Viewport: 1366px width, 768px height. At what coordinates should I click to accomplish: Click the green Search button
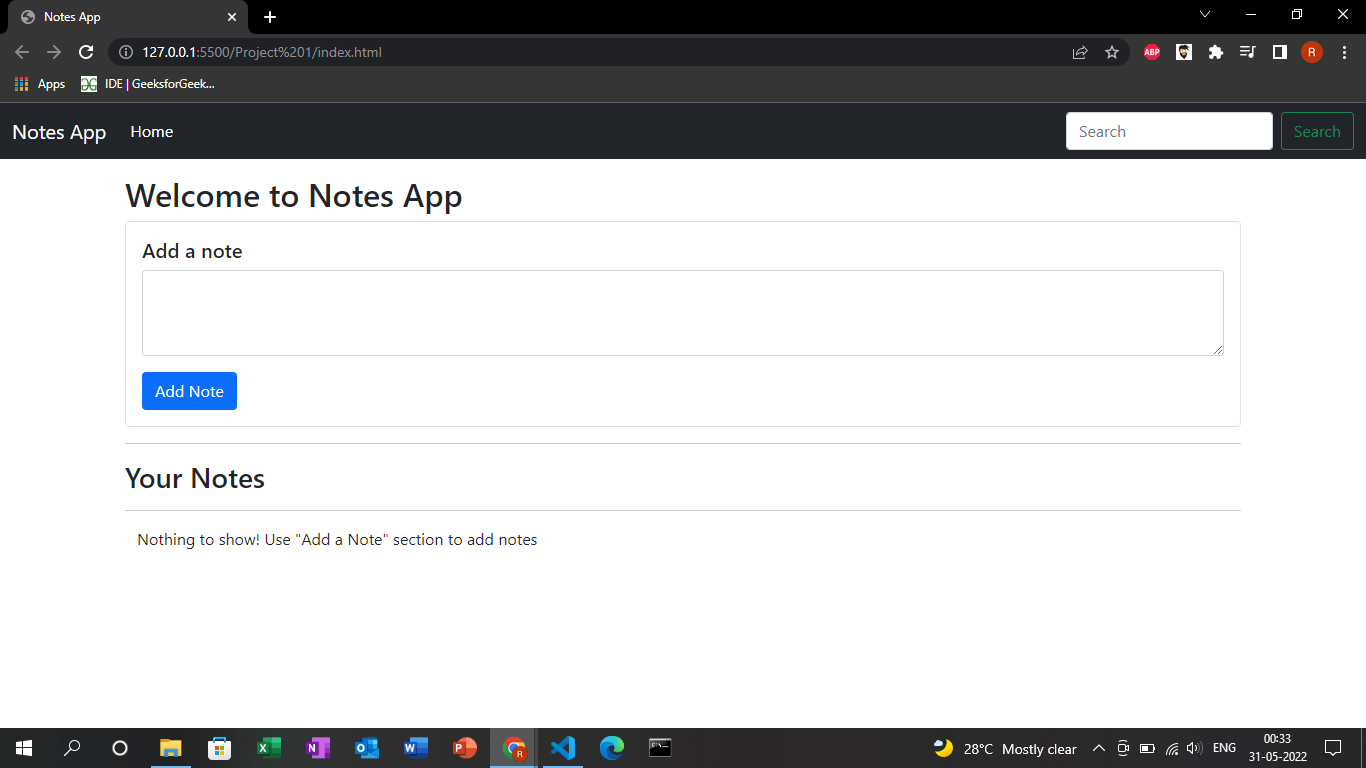click(x=1317, y=131)
